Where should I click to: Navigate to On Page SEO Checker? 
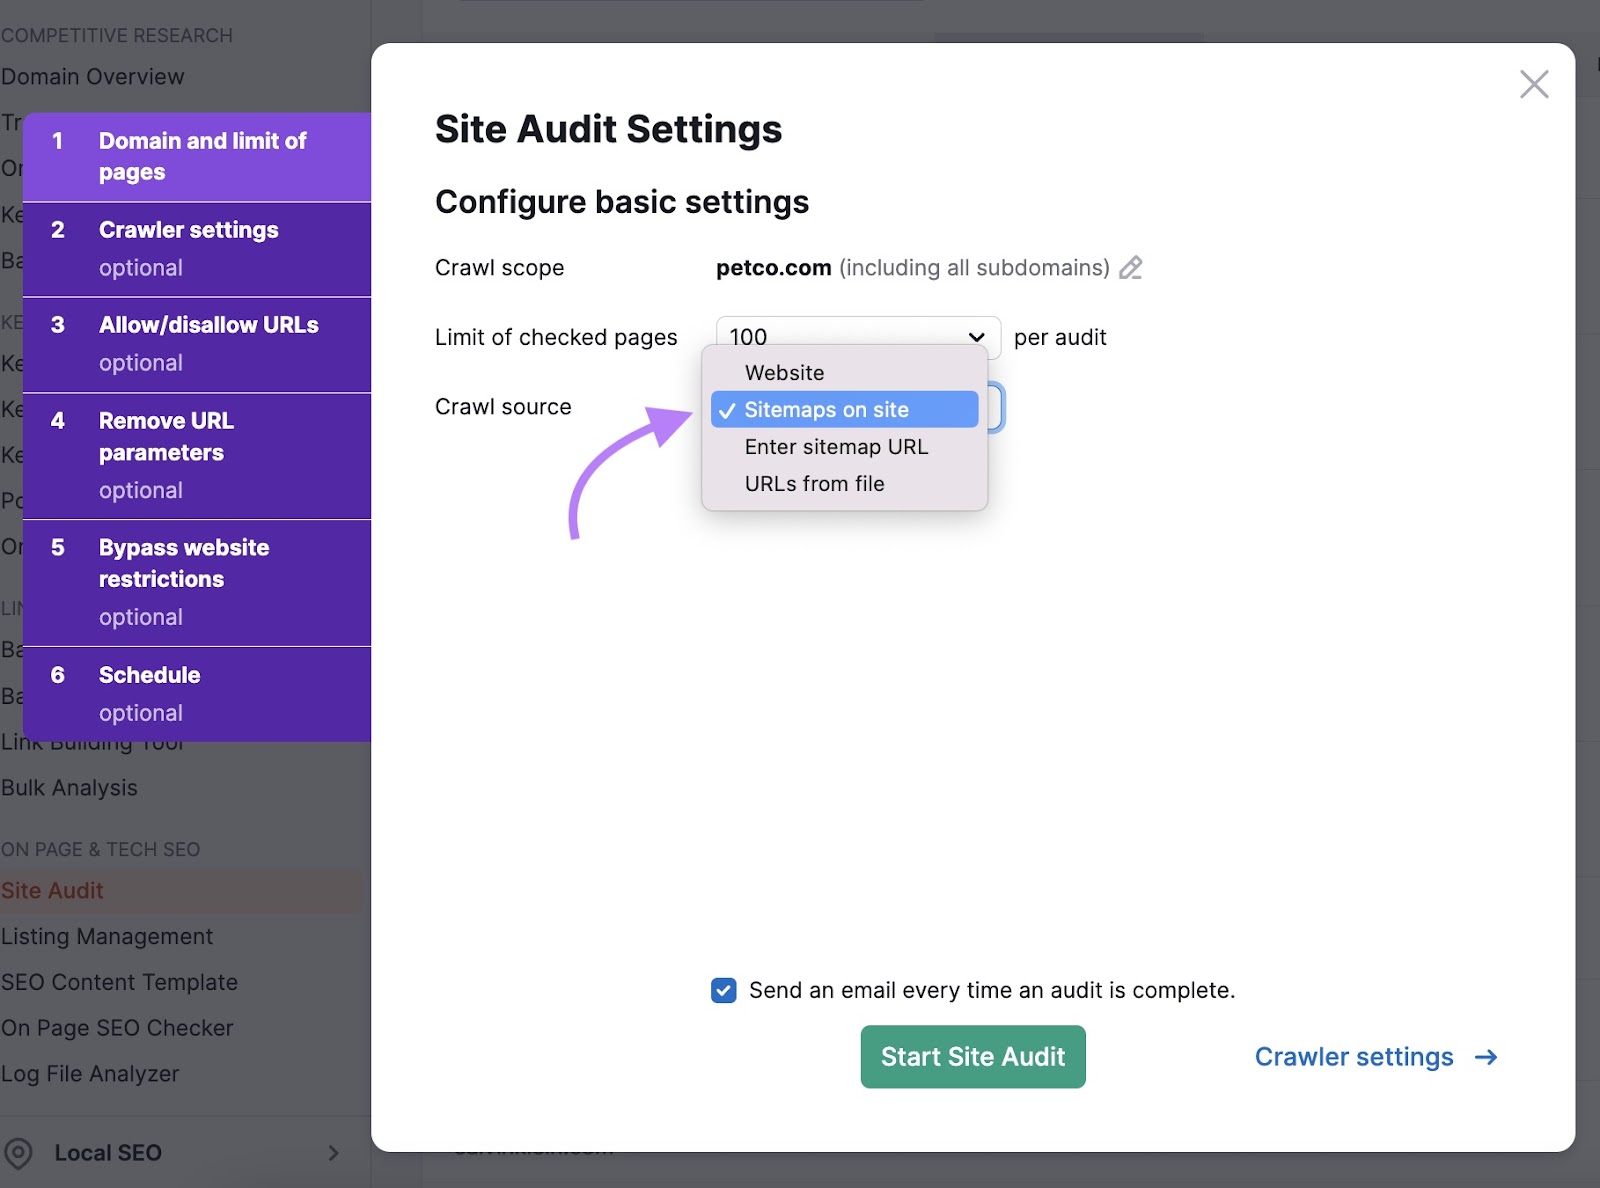(117, 1028)
